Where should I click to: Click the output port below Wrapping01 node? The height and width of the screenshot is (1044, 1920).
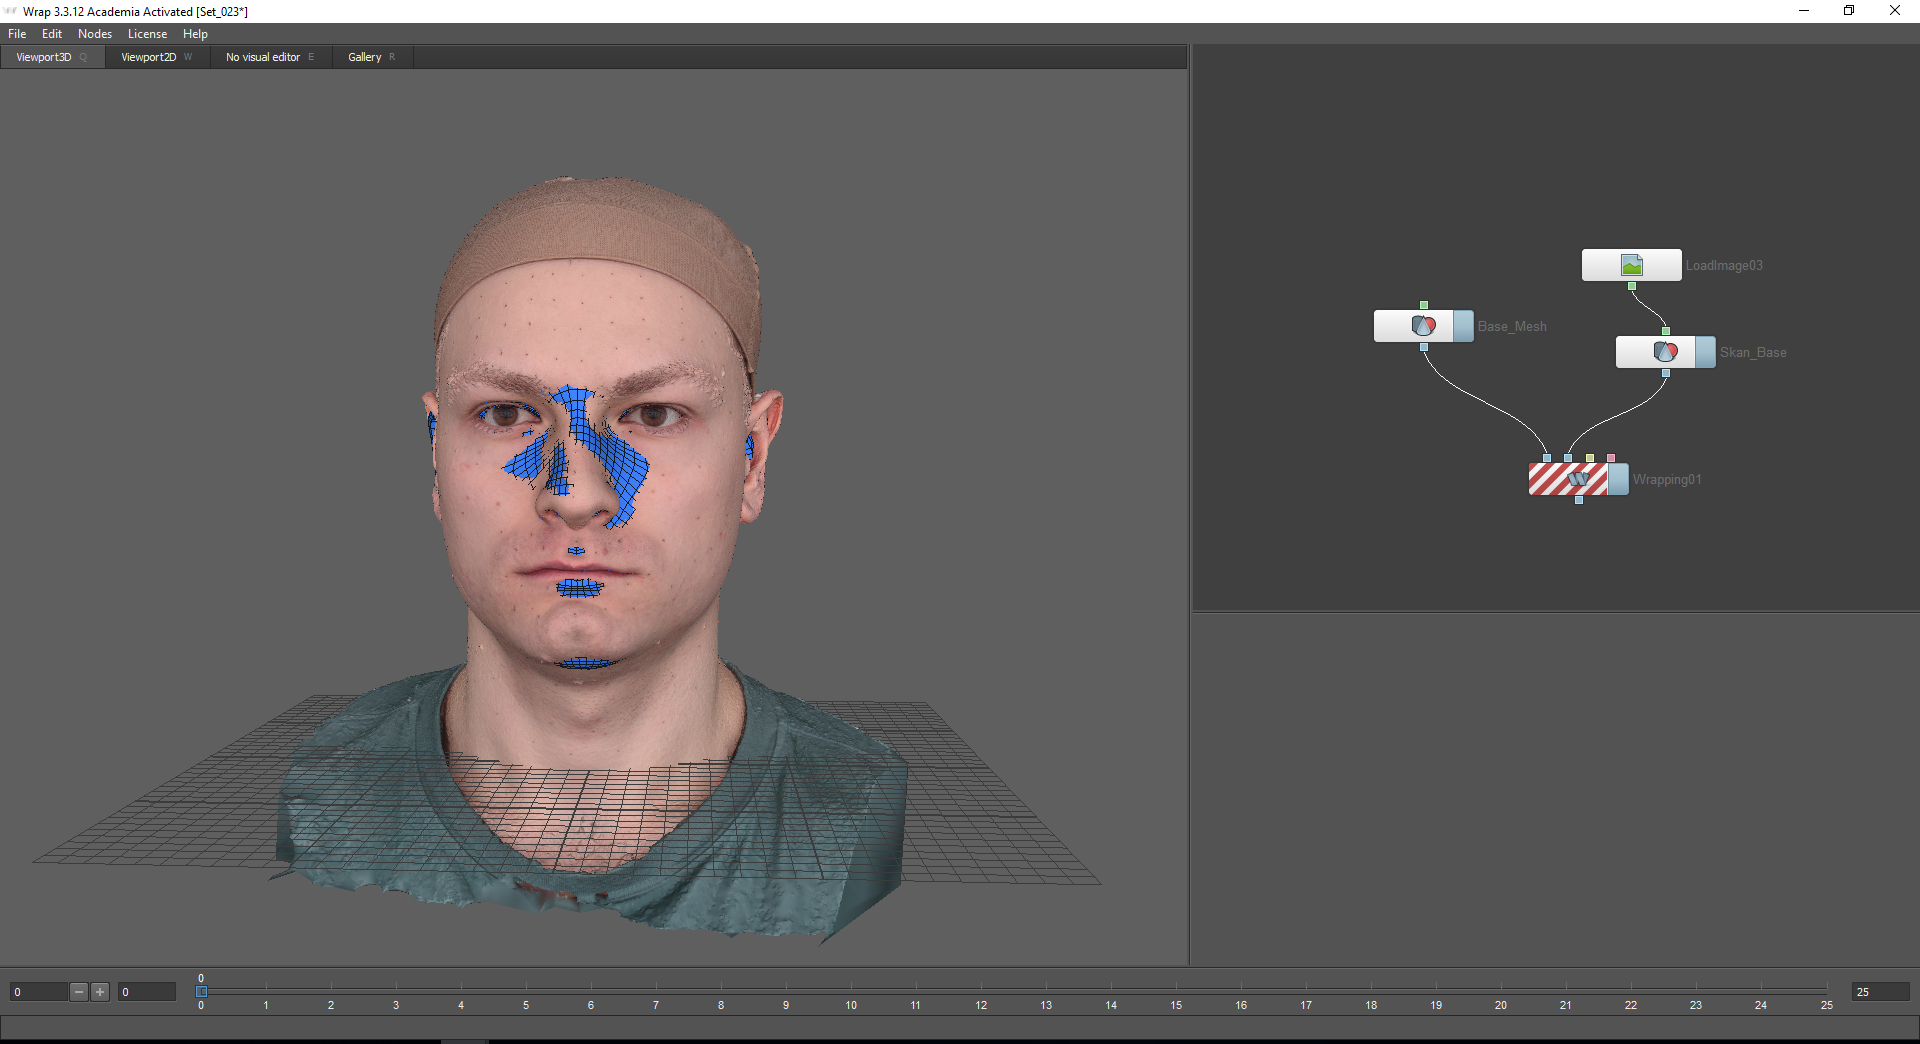(1579, 500)
